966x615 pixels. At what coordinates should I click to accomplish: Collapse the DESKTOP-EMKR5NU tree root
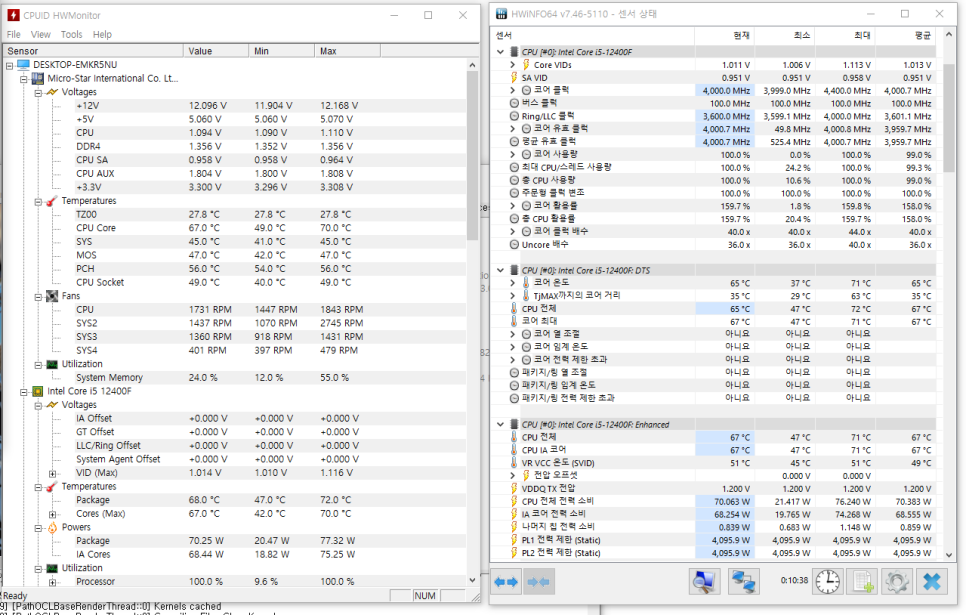(9, 65)
